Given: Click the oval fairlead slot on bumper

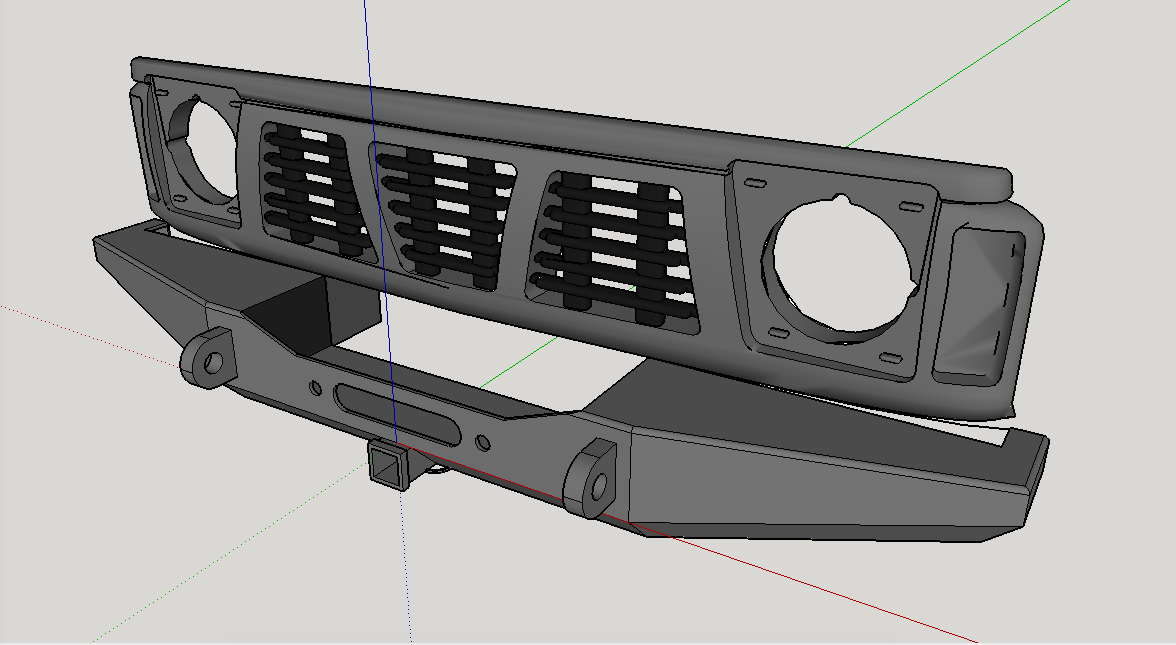Looking at the screenshot, I should pos(397,416).
